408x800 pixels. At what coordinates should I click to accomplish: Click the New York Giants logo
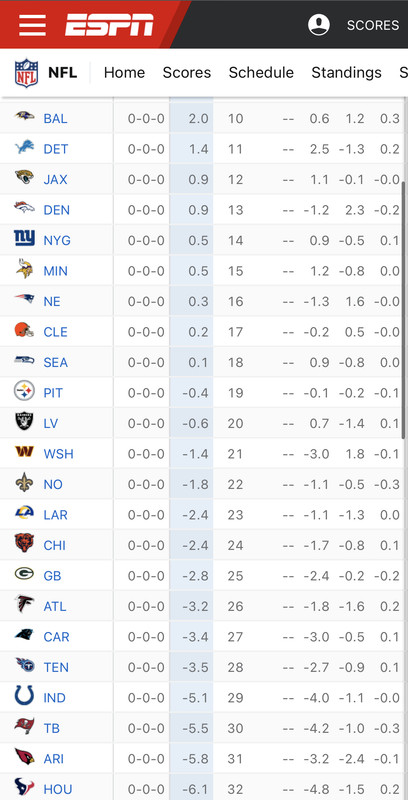[24, 238]
